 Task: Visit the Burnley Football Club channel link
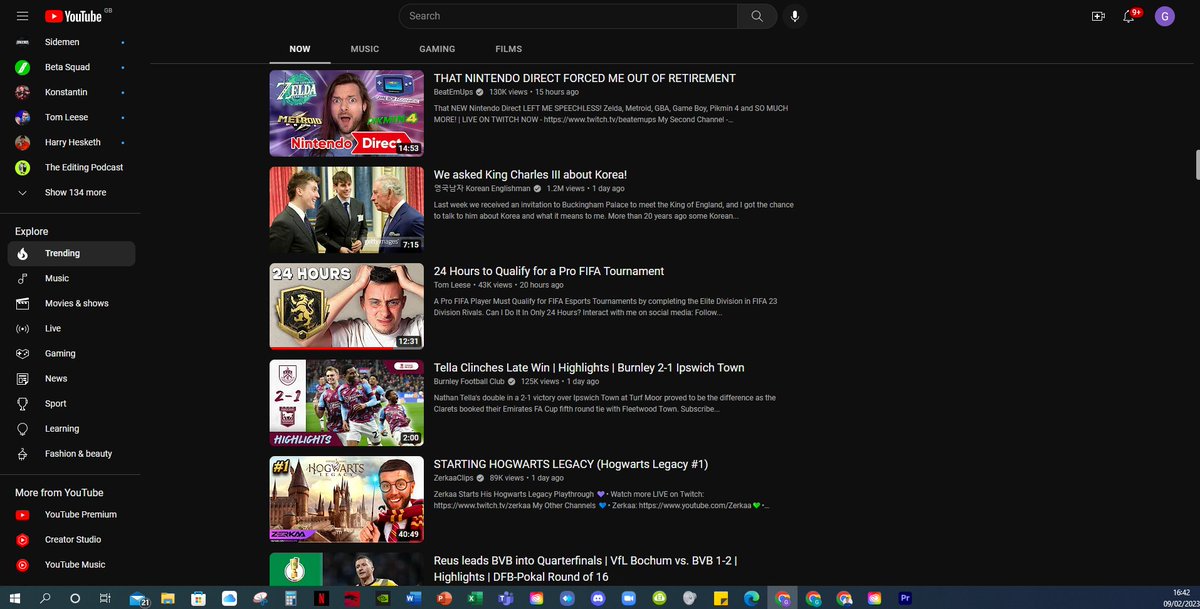pyautogui.click(x=469, y=382)
